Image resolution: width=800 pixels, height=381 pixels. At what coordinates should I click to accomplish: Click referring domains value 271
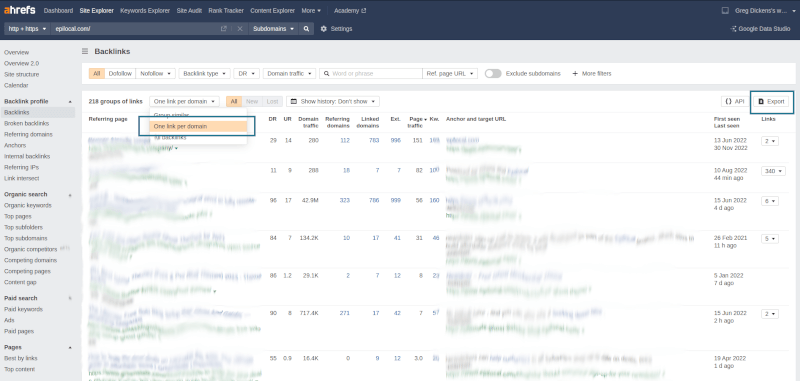(x=344, y=313)
